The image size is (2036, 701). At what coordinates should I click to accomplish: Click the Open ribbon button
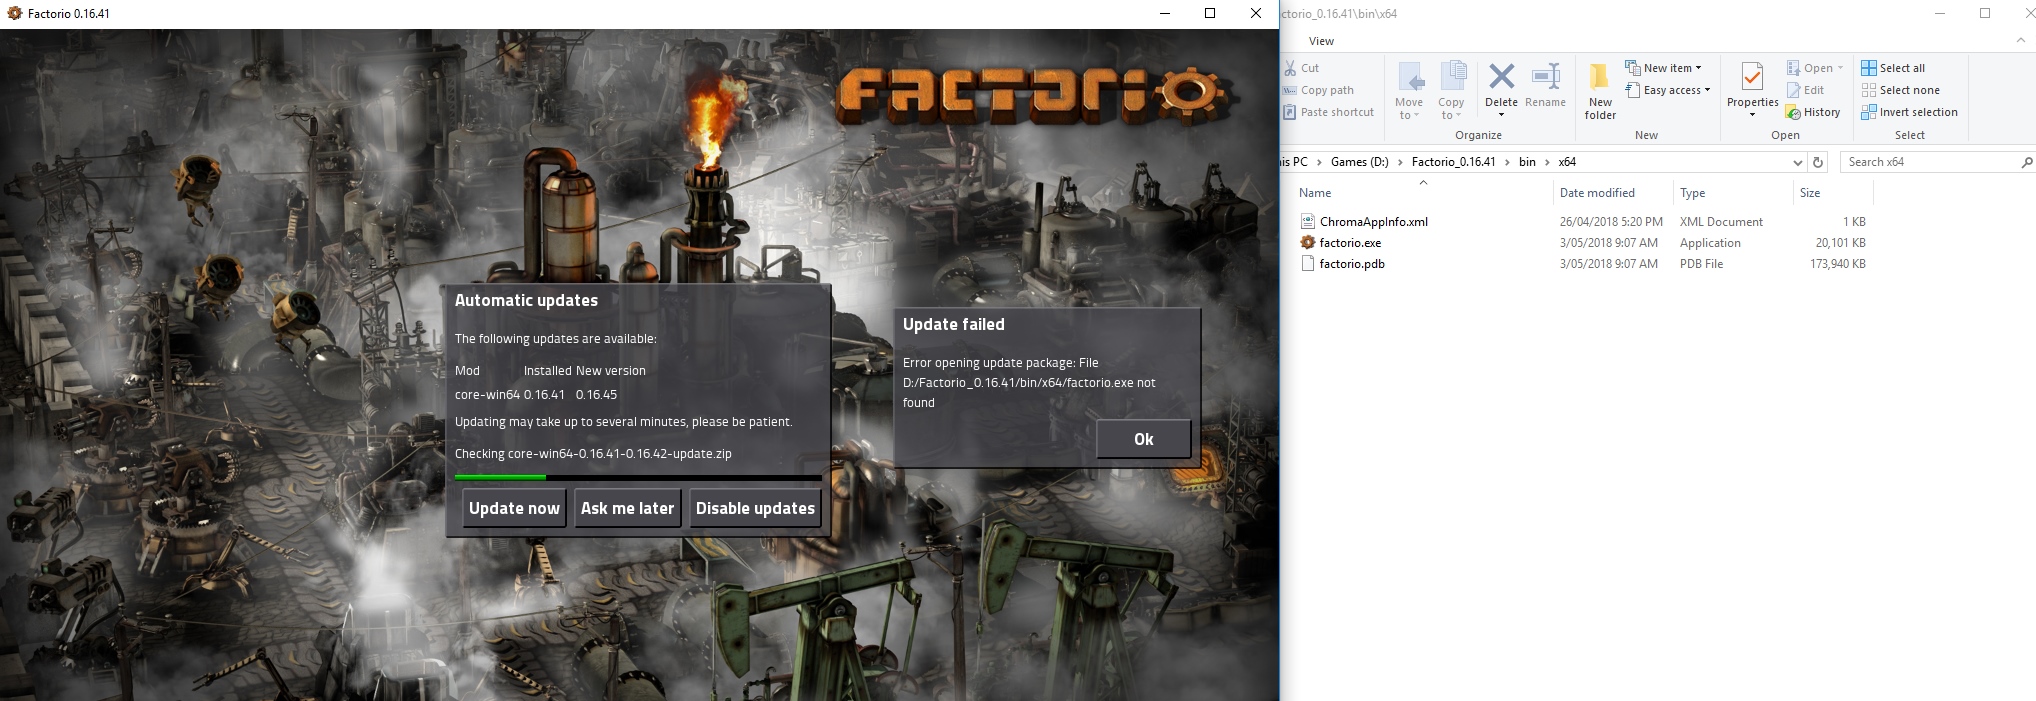pos(1815,68)
